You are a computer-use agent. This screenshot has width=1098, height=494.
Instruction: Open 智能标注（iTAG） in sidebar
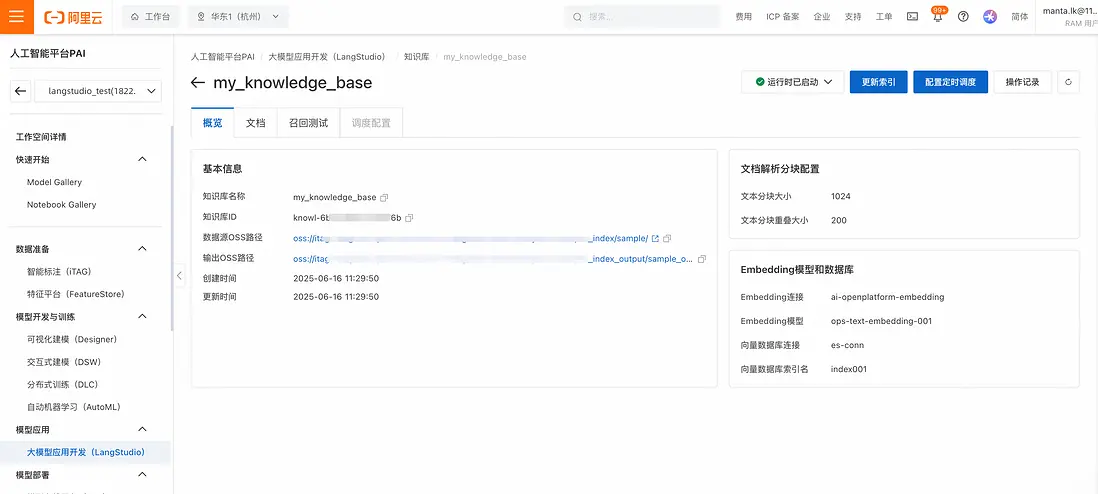pos(60,271)
